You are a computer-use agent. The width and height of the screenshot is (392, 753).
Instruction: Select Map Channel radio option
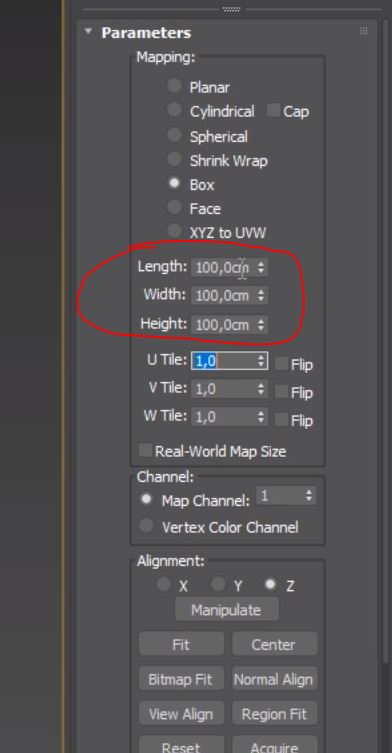(x=146, y=499)
